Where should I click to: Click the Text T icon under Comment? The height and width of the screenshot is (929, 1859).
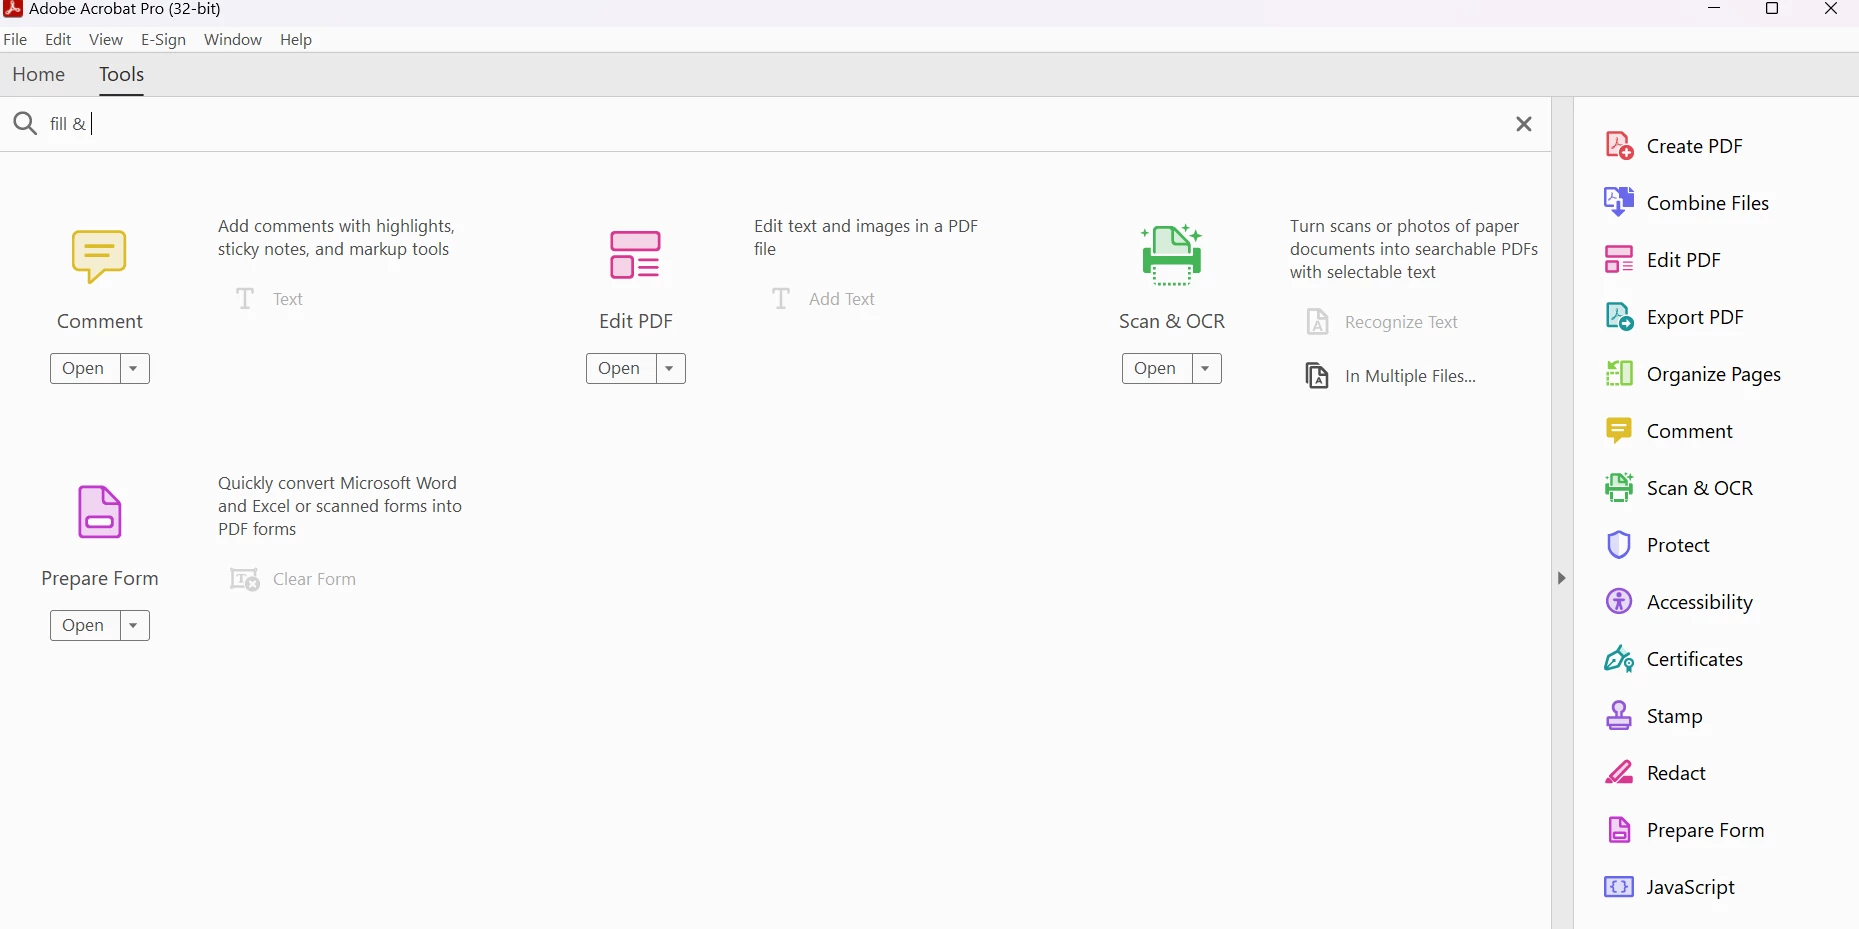(x=245, y=299)
